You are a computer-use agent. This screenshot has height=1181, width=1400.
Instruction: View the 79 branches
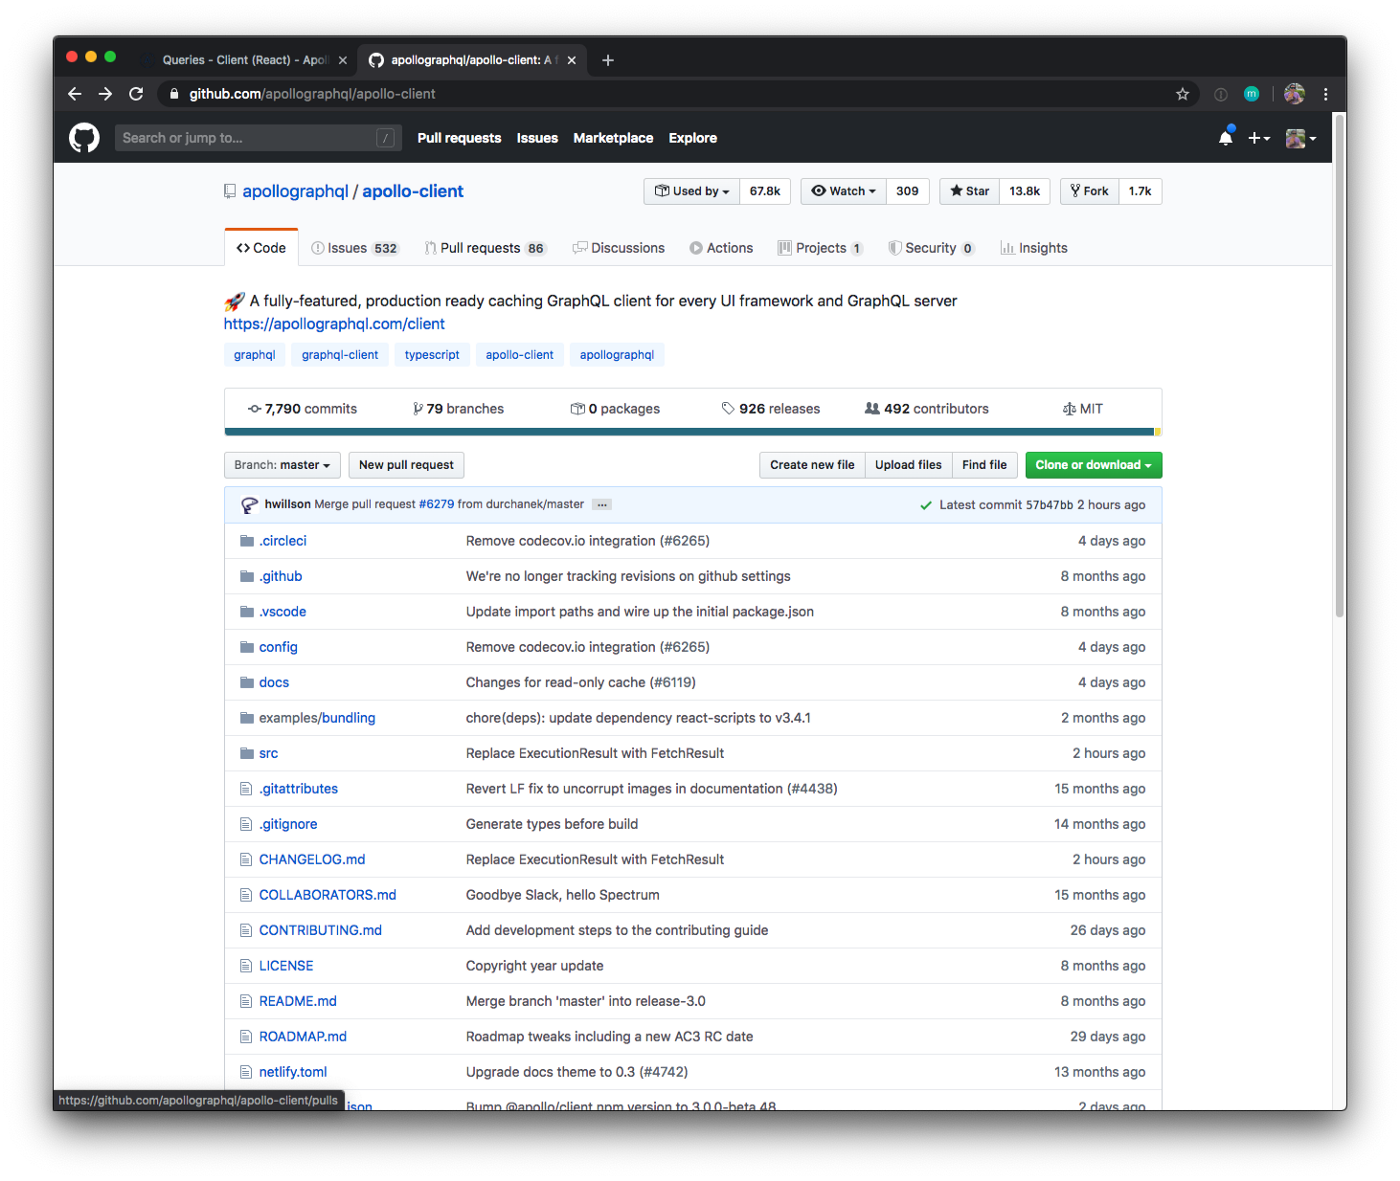458,409
